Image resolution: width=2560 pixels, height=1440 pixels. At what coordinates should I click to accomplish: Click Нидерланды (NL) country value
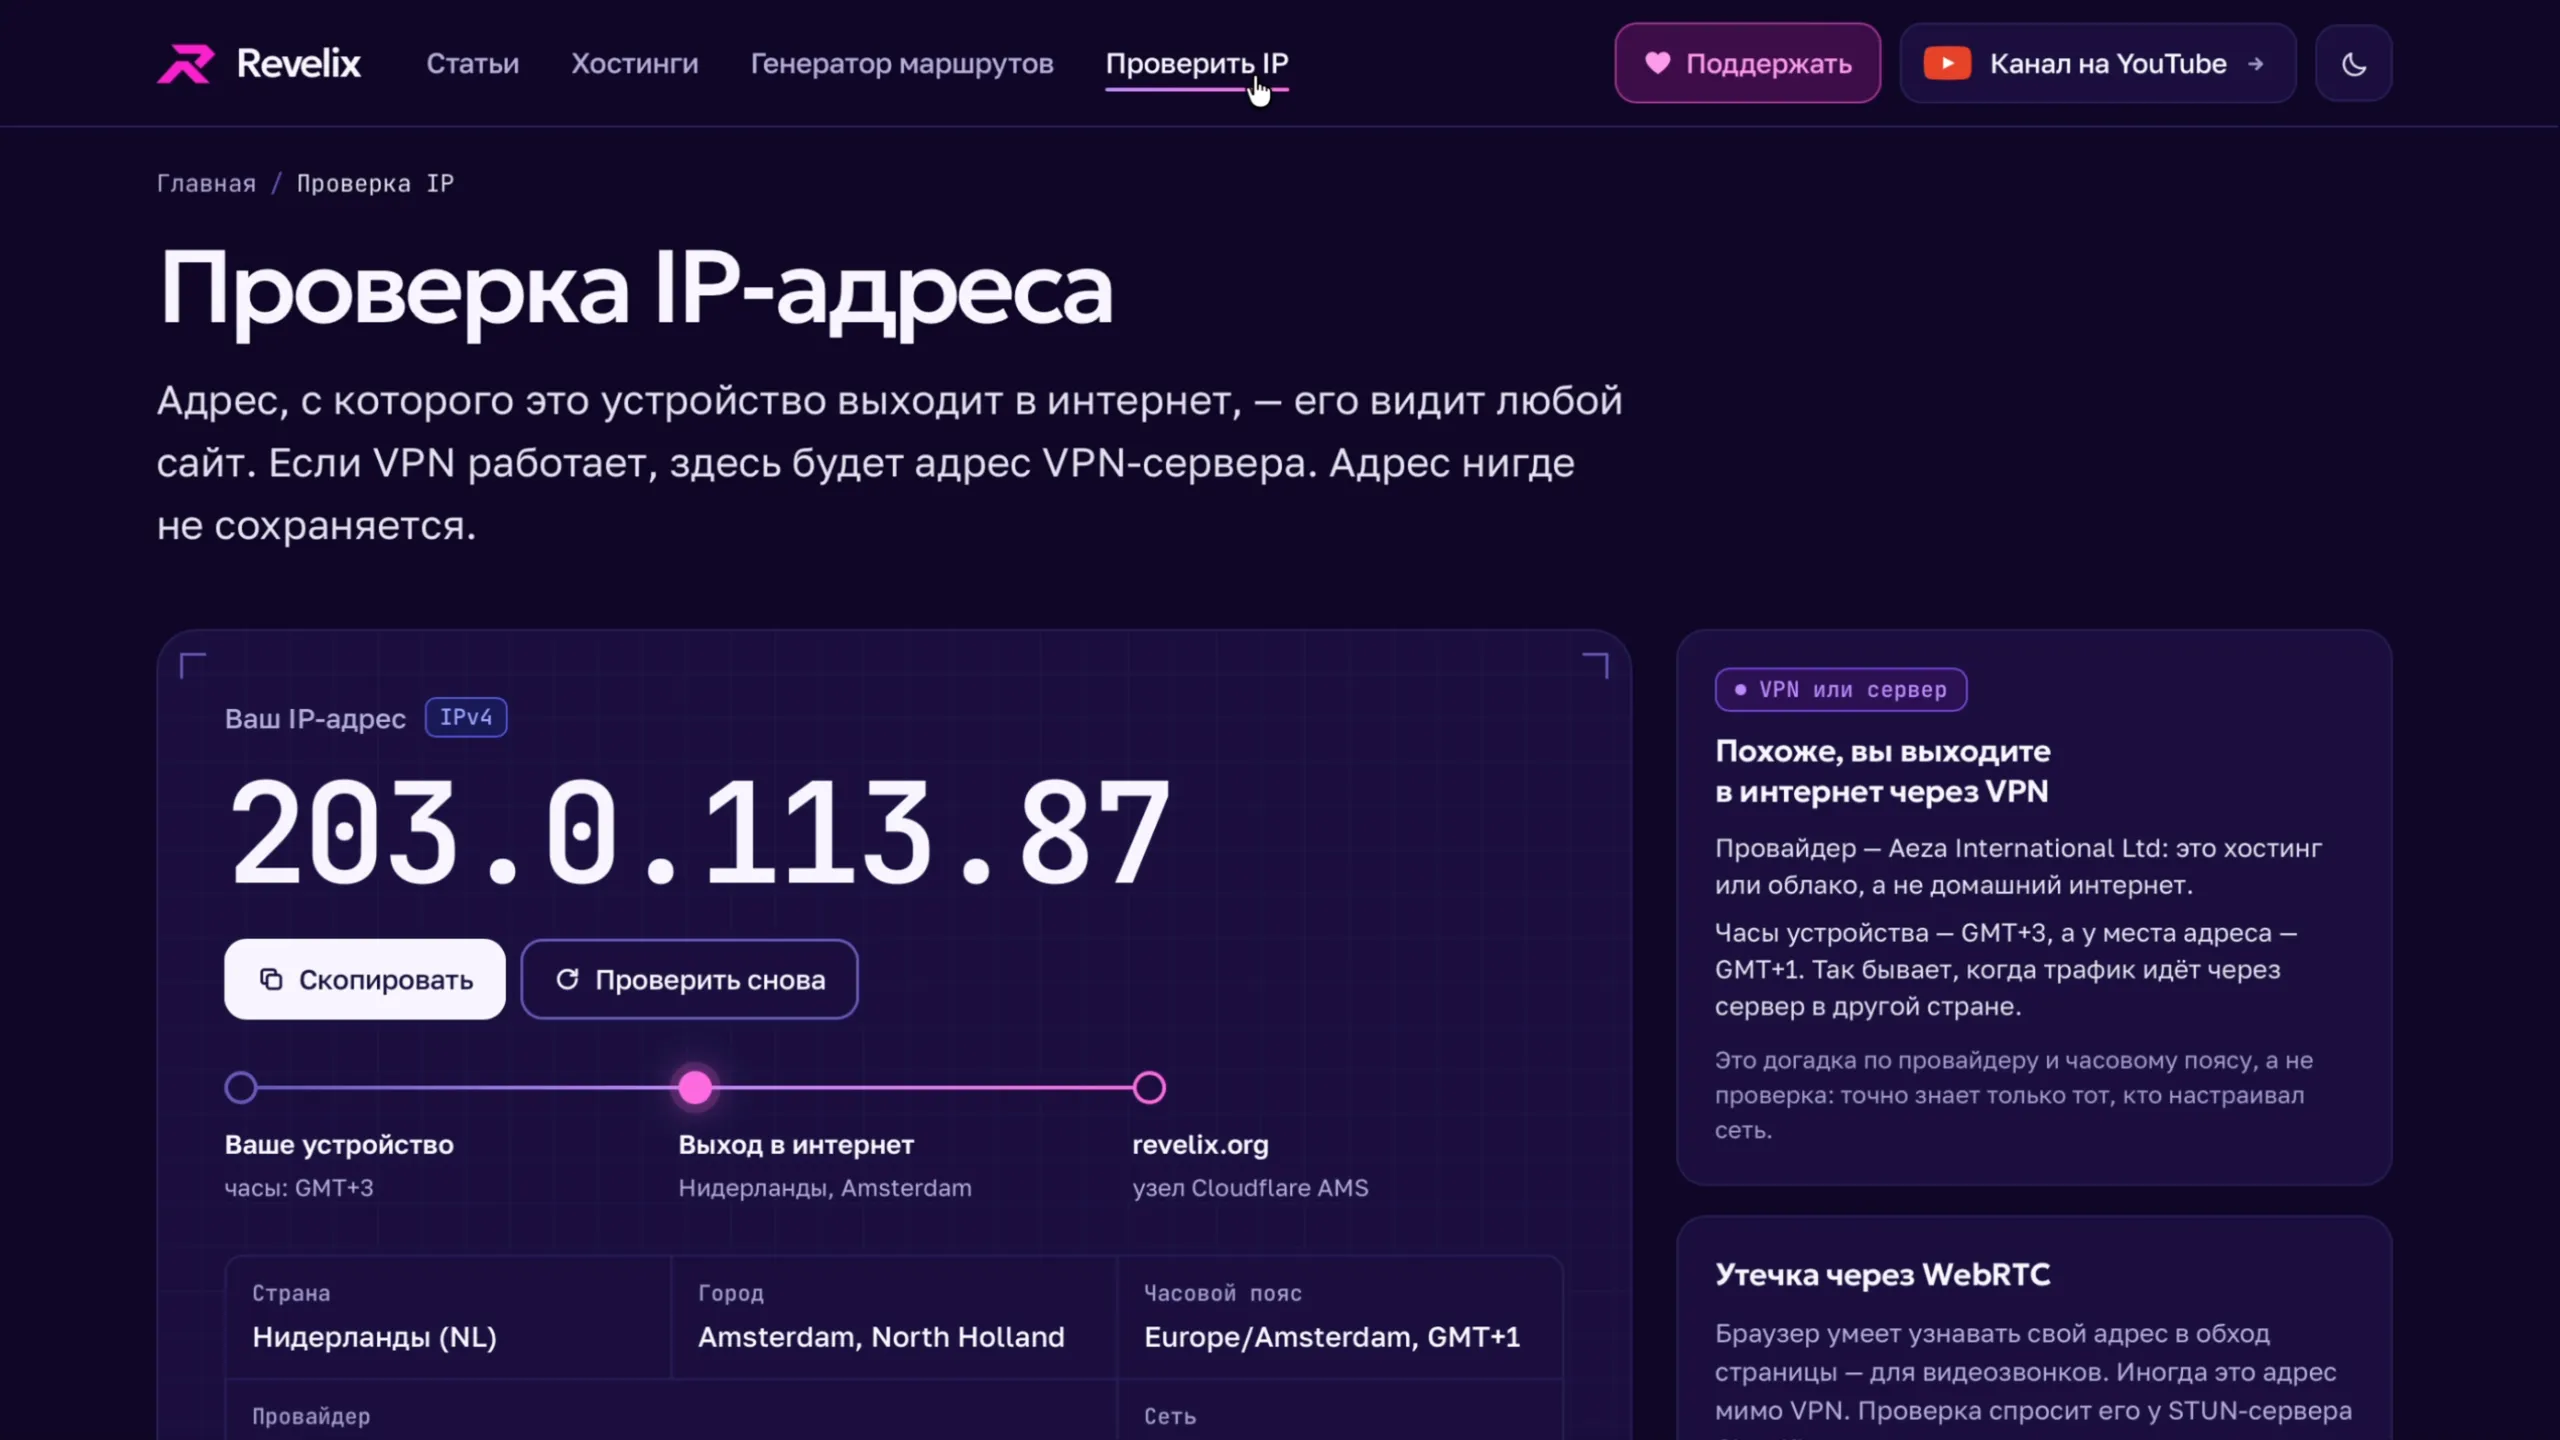pyautogui.click(x=374, y=1337)
